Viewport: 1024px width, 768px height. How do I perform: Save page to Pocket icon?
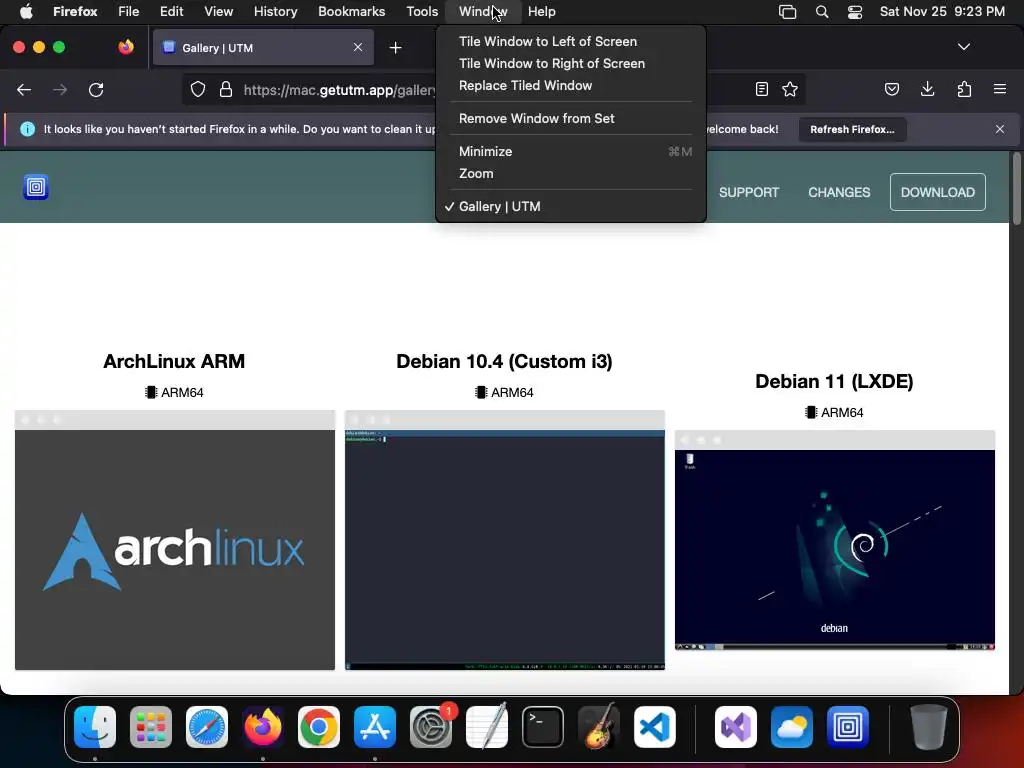pyautogui.click(x=891, y=89)
